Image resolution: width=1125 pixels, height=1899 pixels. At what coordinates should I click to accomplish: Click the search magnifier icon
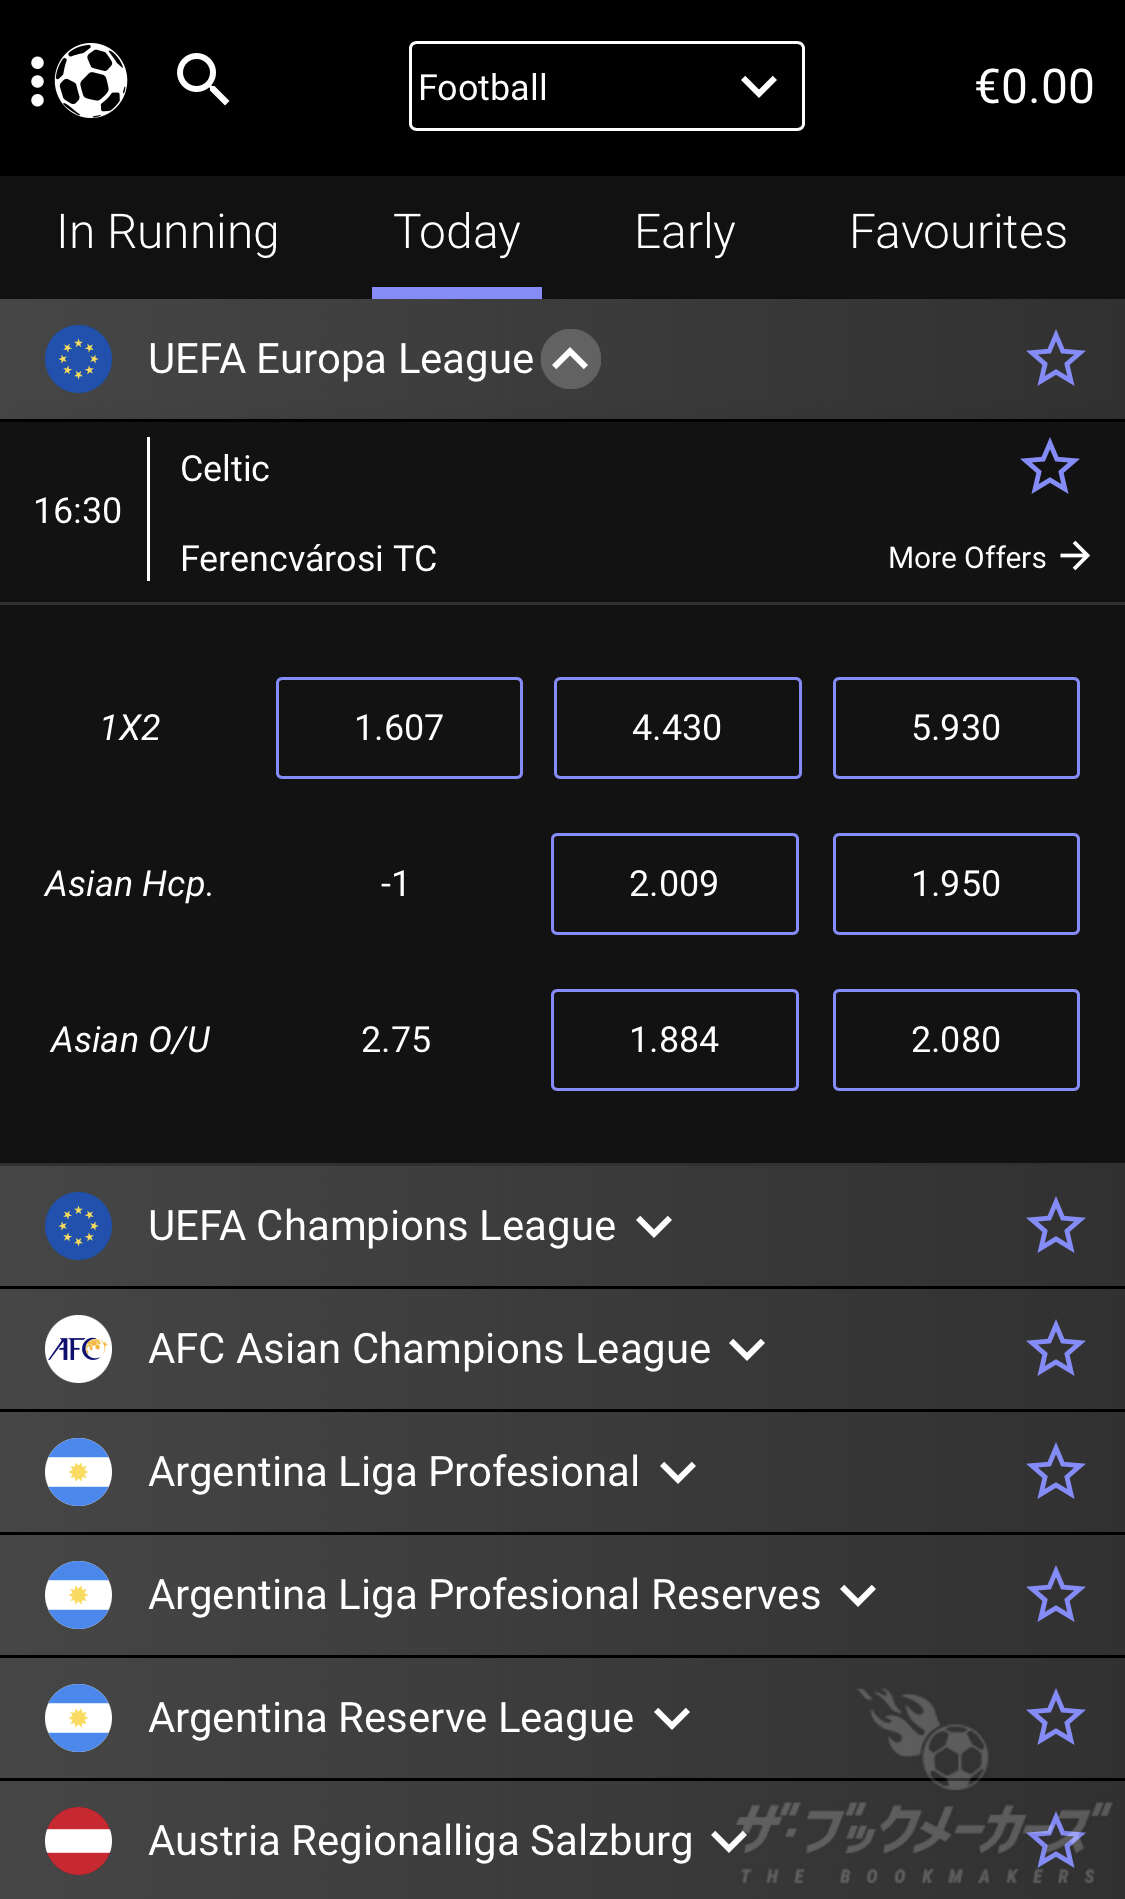point(203,79)
